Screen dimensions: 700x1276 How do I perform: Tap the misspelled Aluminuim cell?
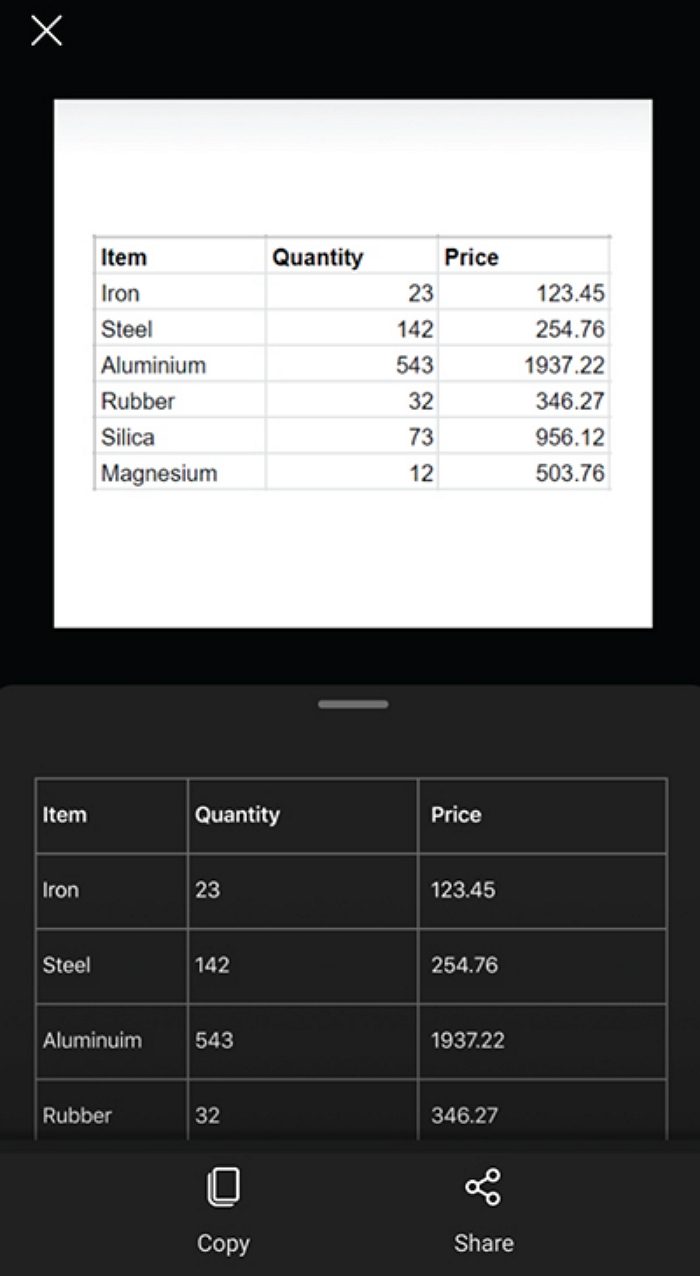pyautogui.click(x=111, y=1040)
